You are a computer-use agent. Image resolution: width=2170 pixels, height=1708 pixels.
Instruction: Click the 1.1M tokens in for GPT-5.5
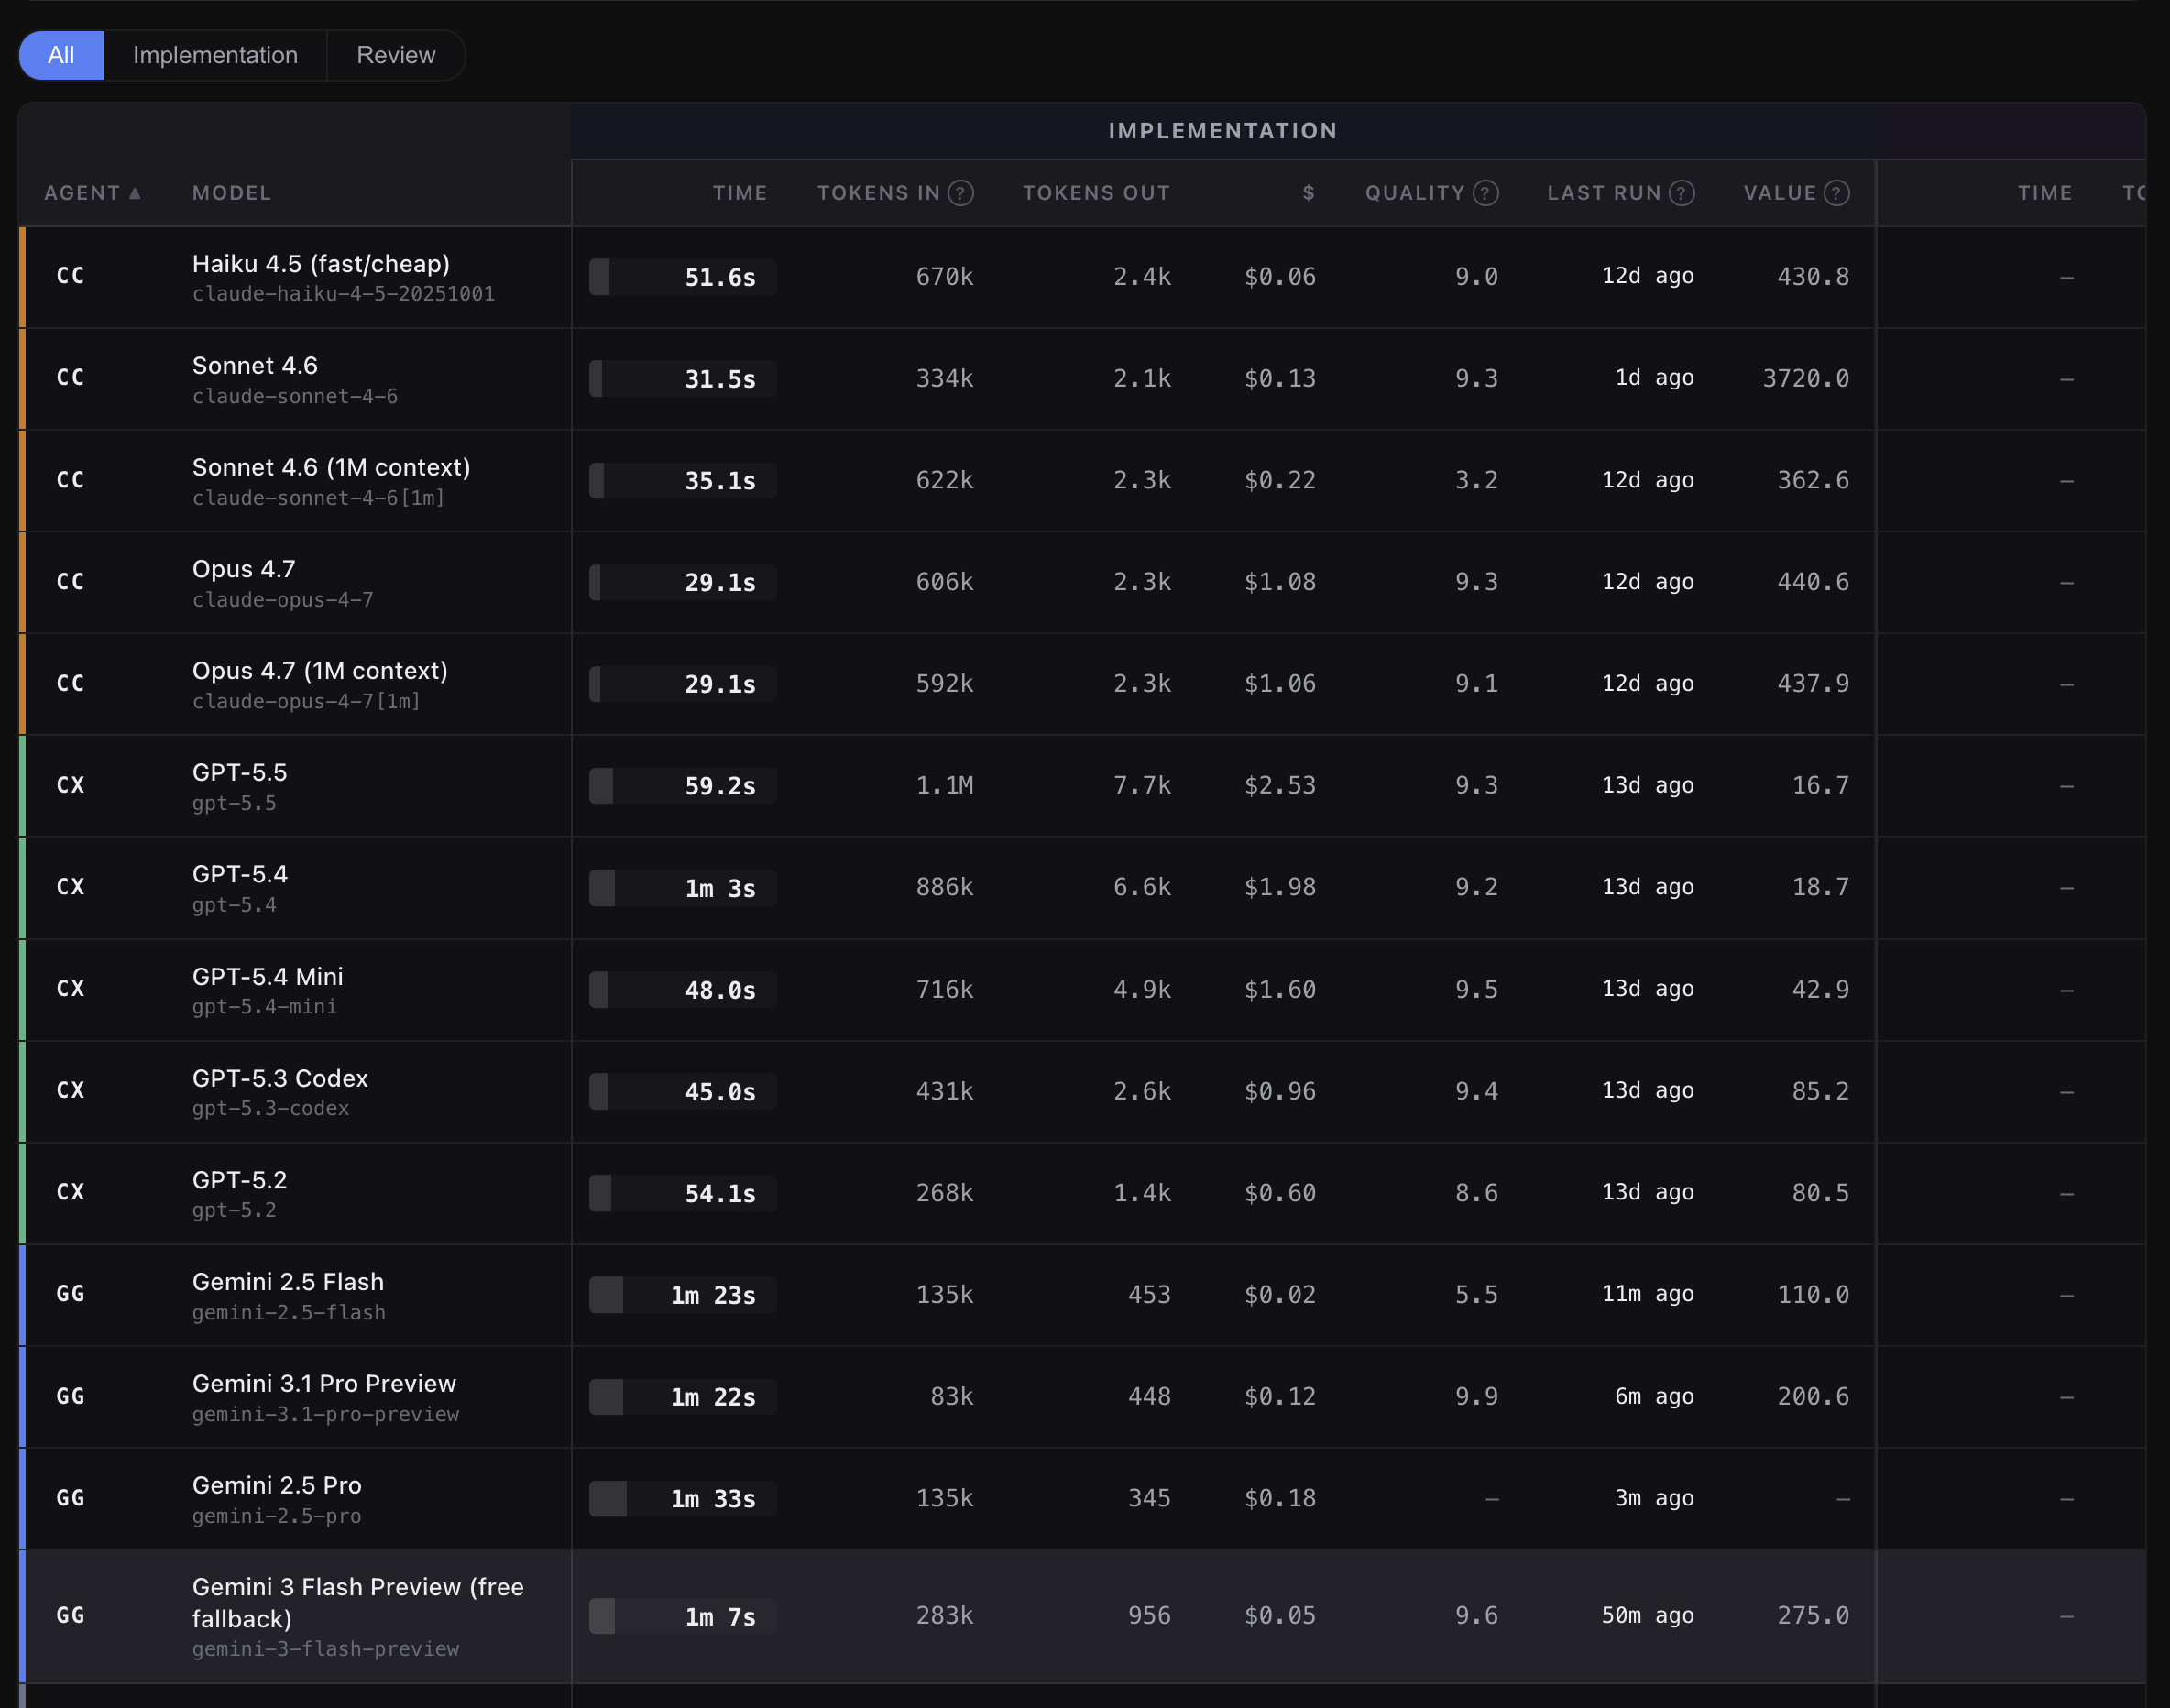[944, 785]
